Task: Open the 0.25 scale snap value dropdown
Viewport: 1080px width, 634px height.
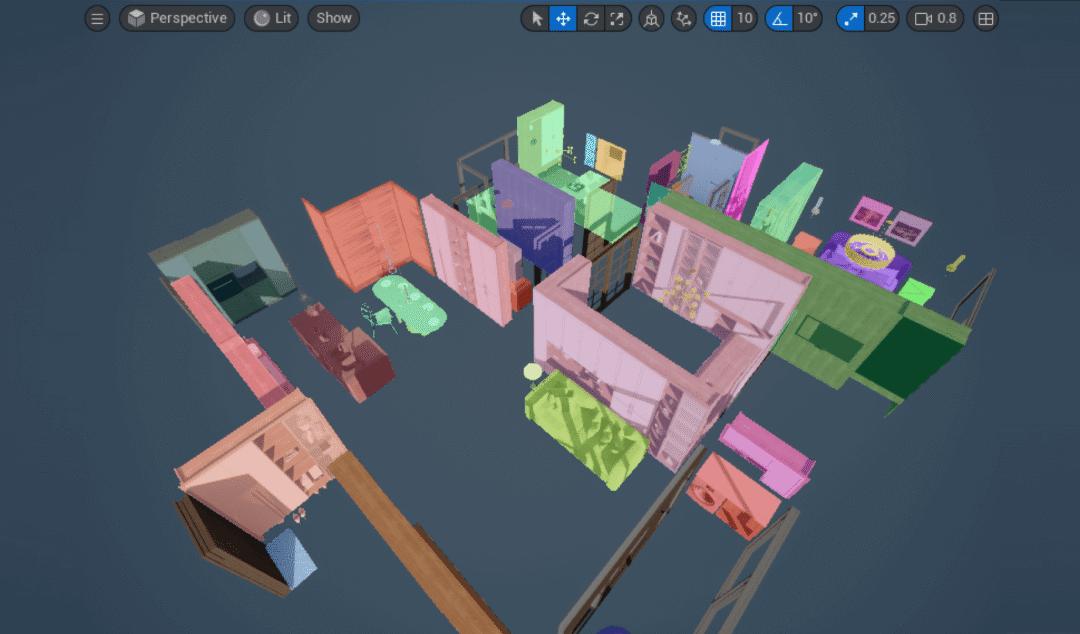Action: (881, 18)
